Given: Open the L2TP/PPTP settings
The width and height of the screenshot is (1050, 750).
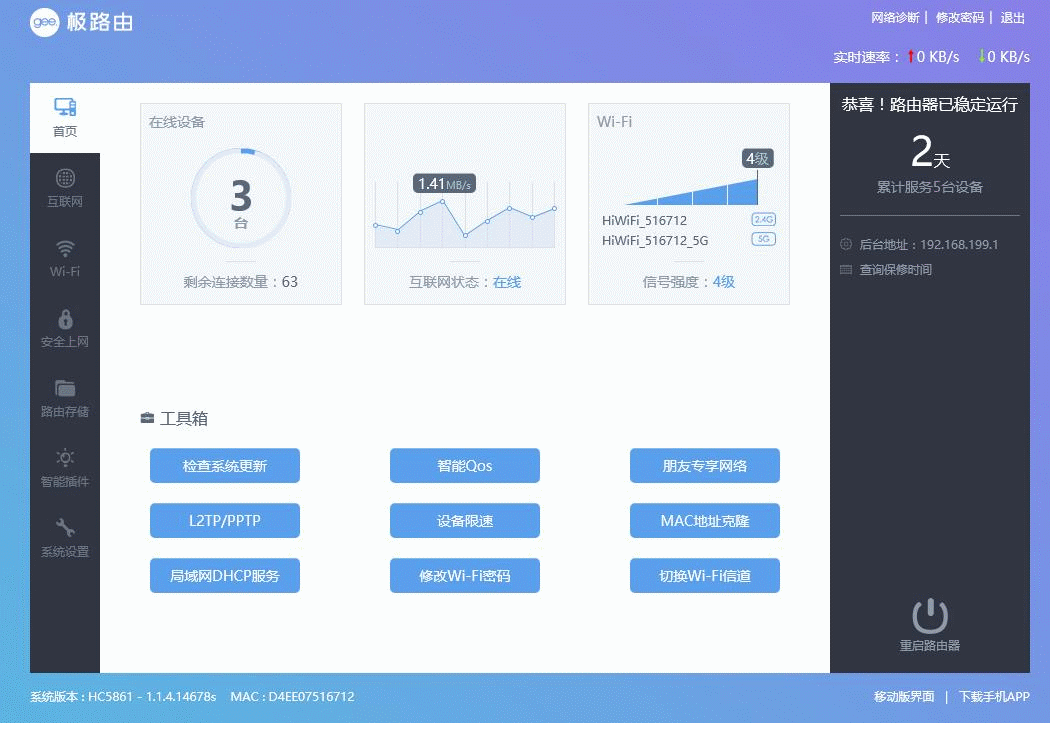Looking at the screenshot, I should click(225, 520).
